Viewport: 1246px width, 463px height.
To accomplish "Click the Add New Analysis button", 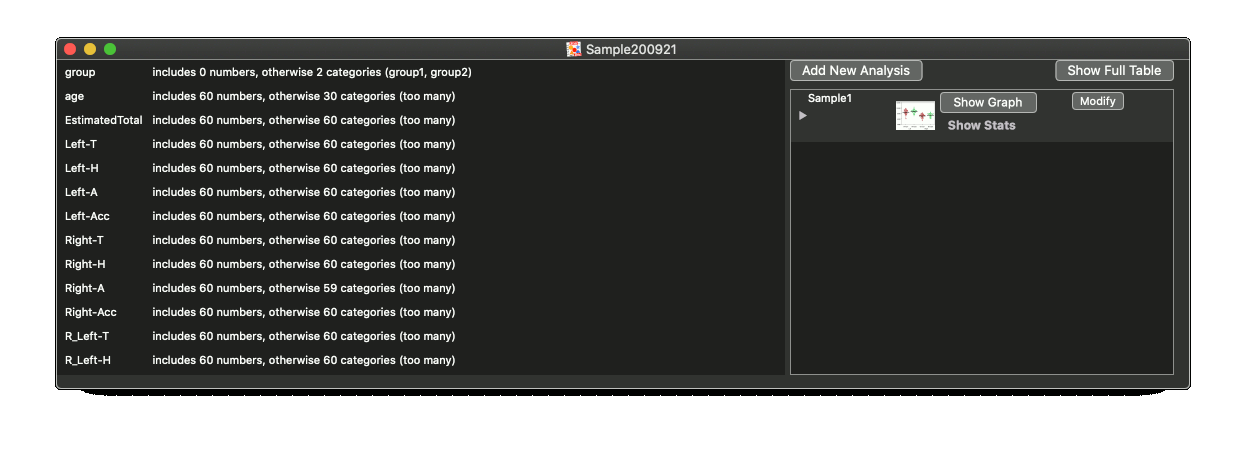I will pyautogui.click(x=856, y=71).
